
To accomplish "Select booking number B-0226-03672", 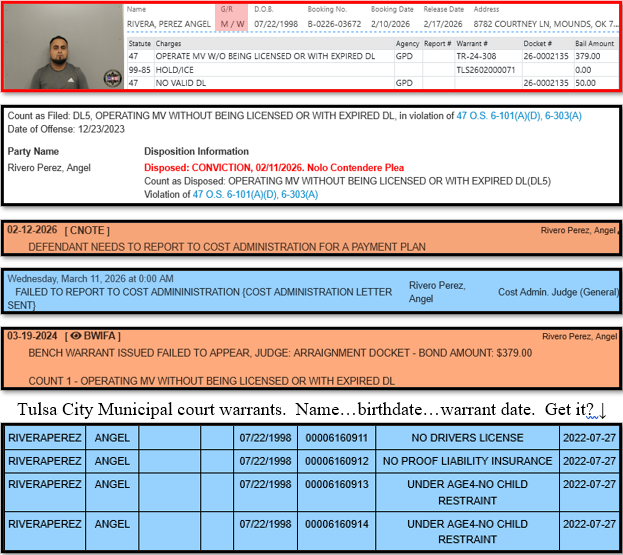I will pyautogui.click(x=334, y=24).
